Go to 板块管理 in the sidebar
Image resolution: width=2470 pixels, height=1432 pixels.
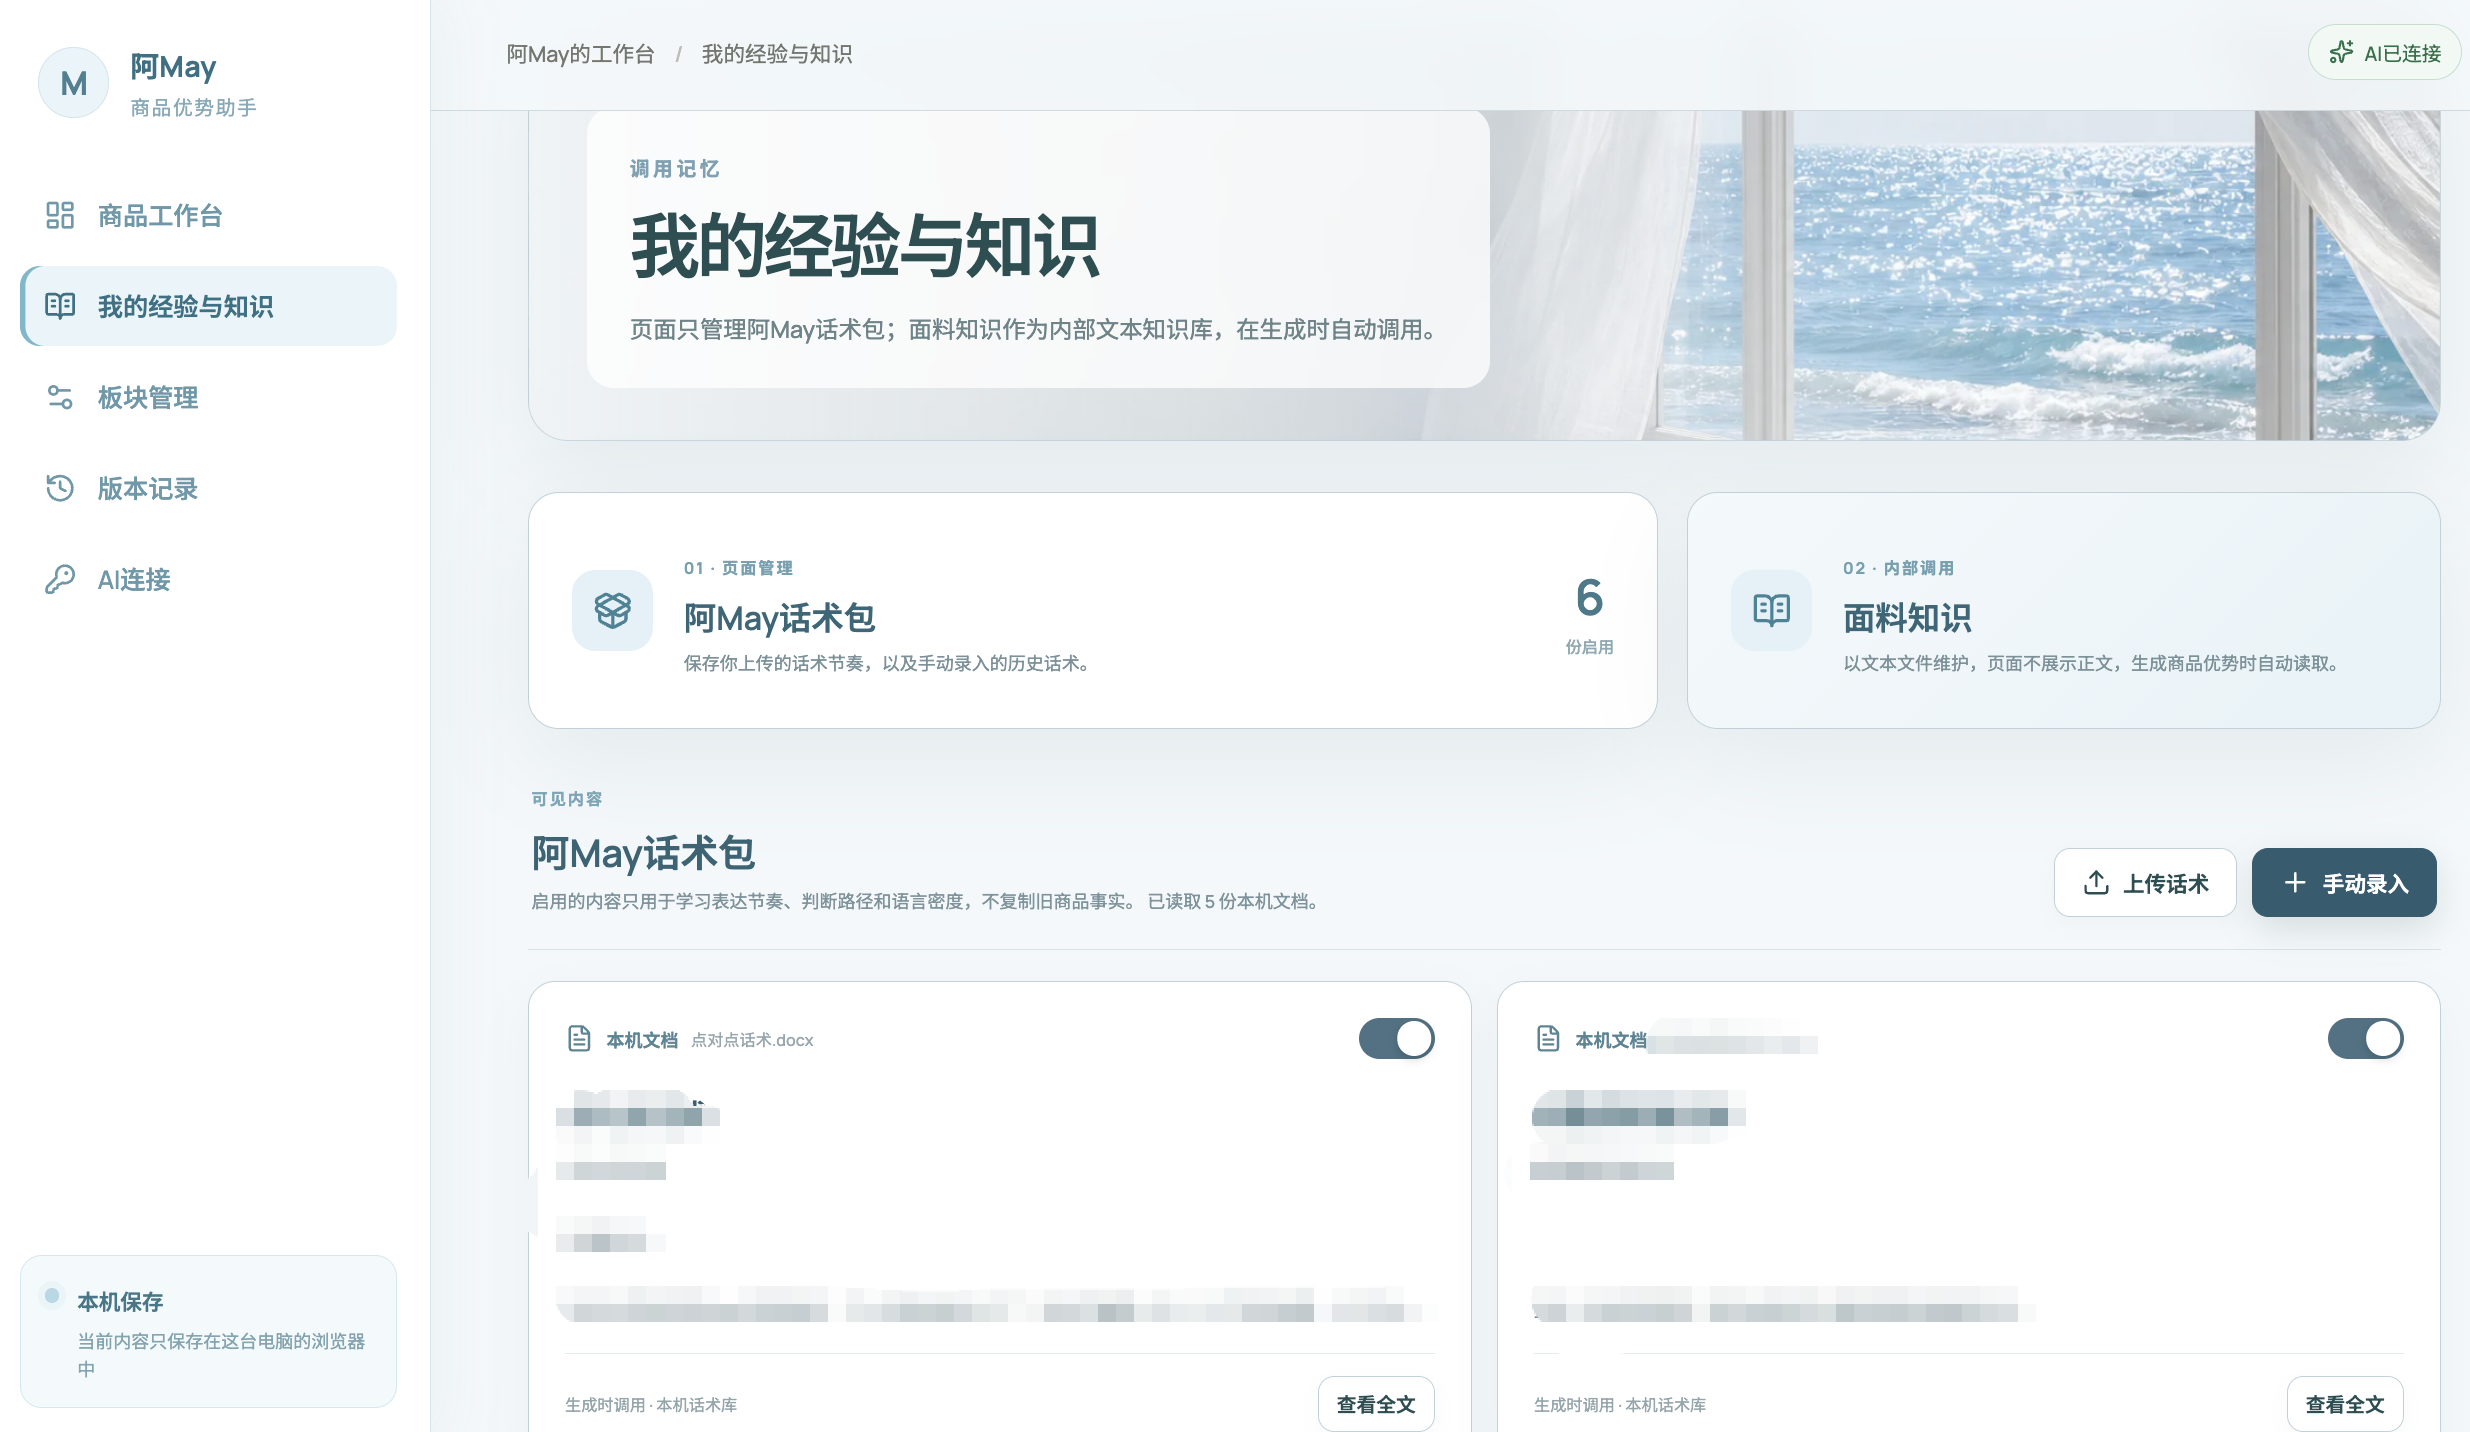point(208,397)
